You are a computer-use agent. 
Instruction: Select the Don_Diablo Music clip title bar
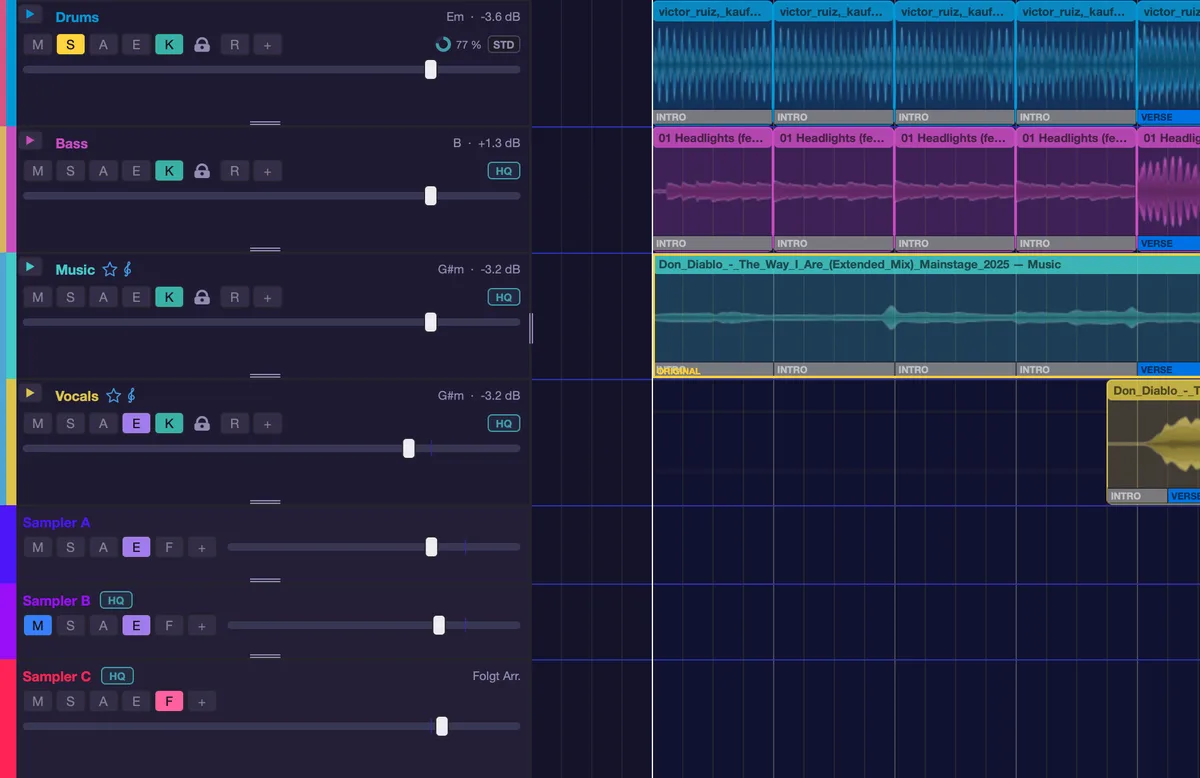click(x=926, y=264)
